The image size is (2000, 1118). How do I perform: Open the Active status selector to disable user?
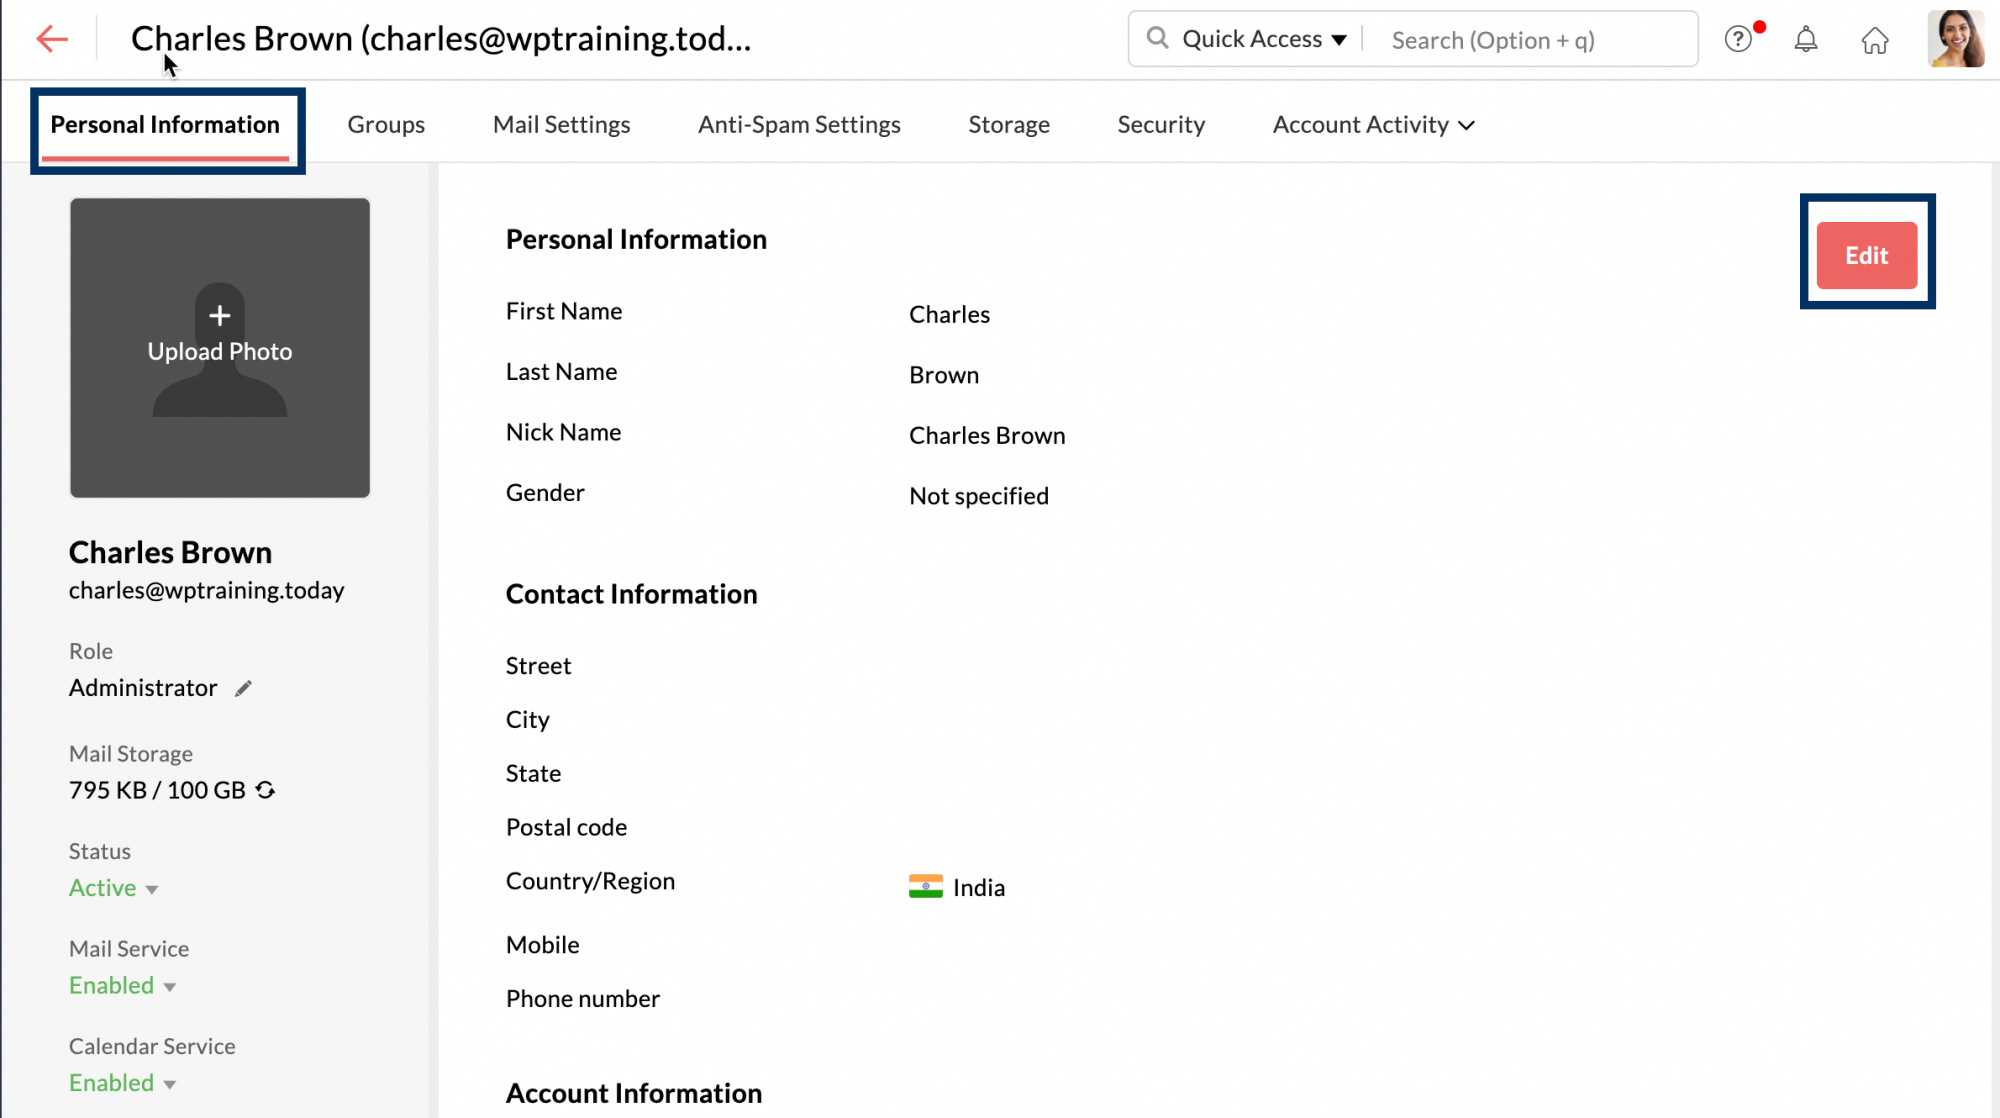click(112, 888)
